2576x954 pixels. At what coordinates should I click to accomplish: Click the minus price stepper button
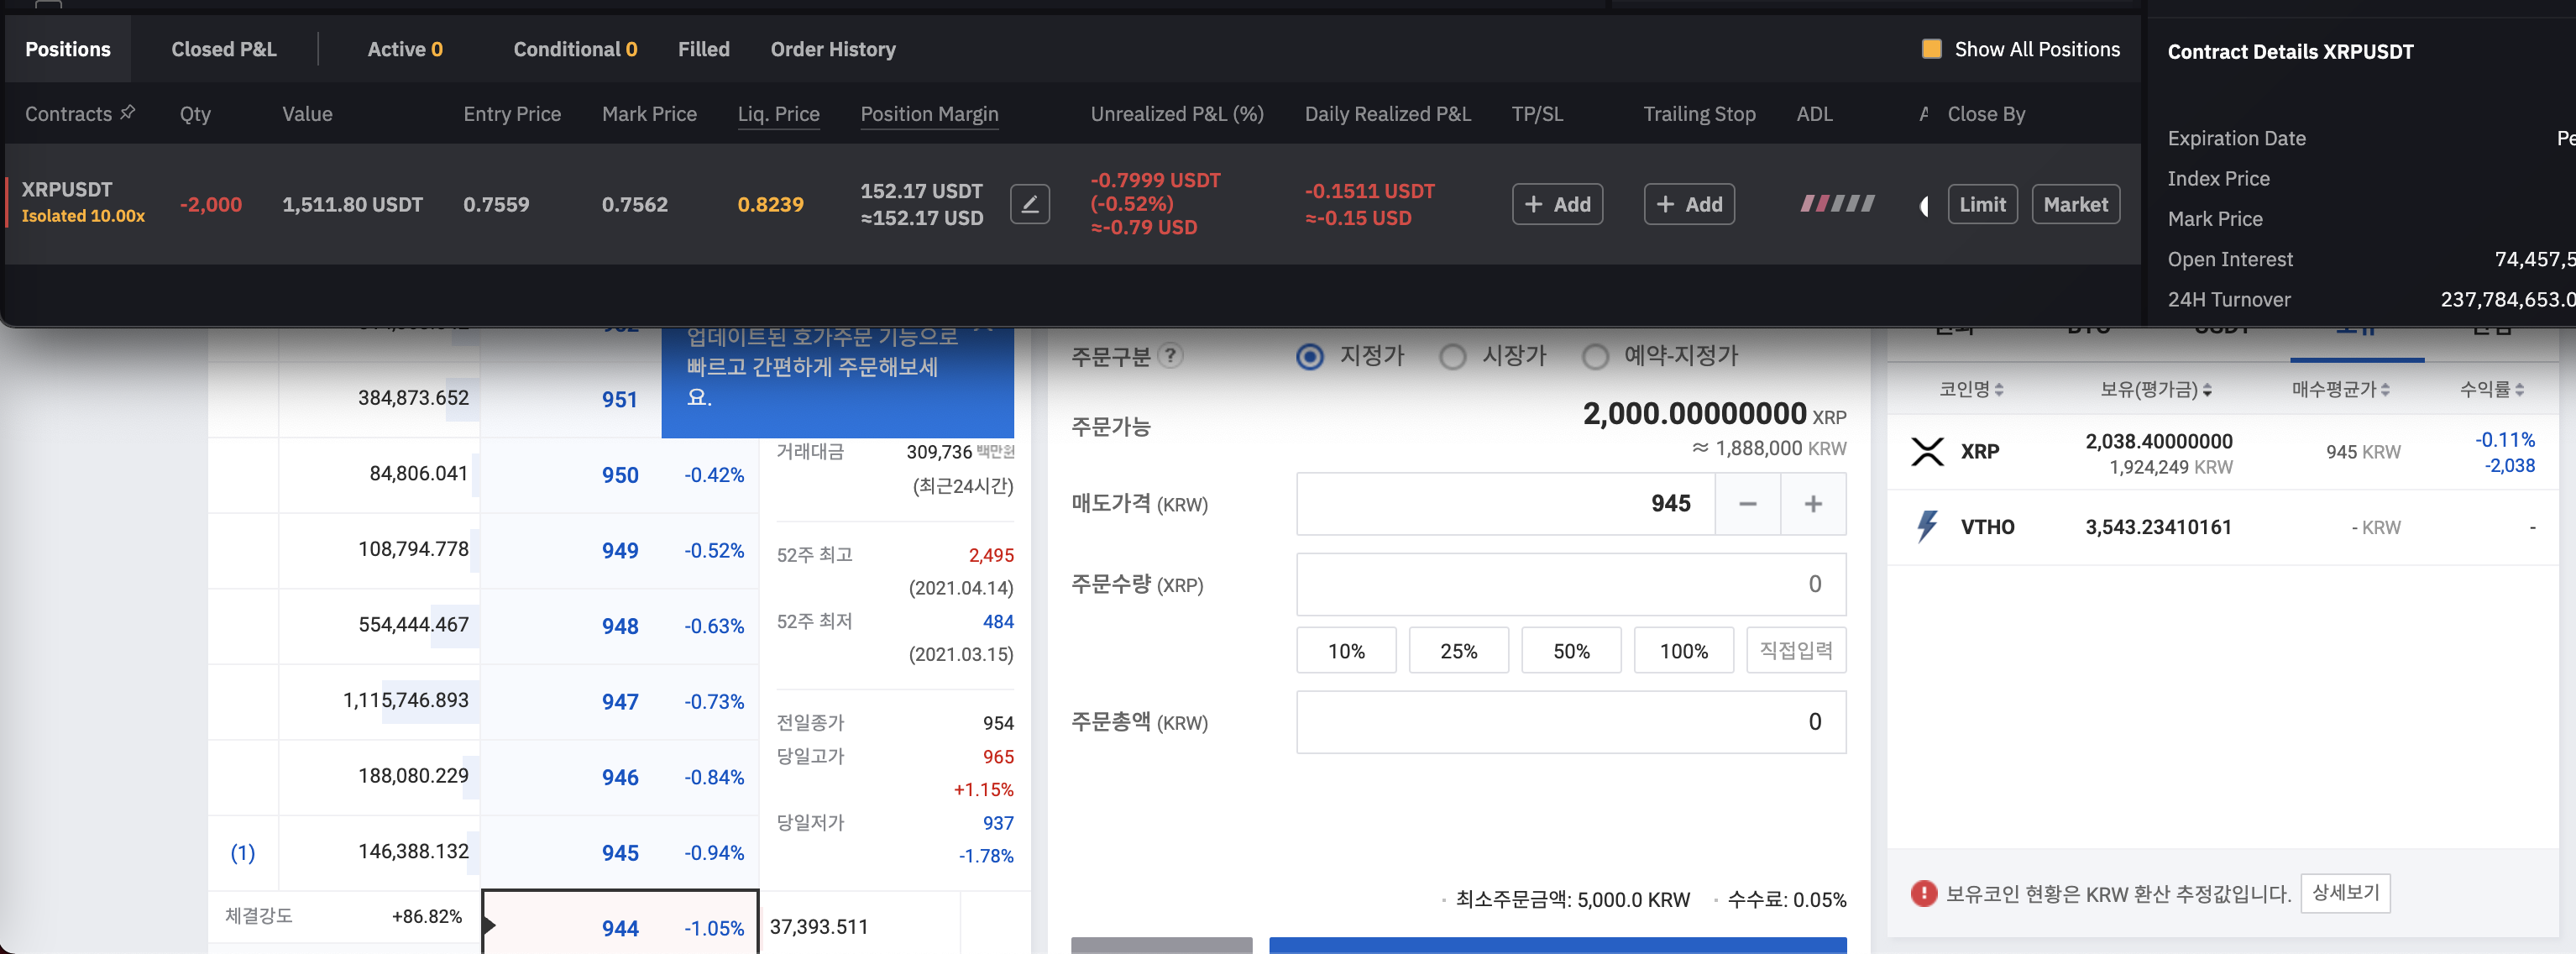pos(1747,504)
